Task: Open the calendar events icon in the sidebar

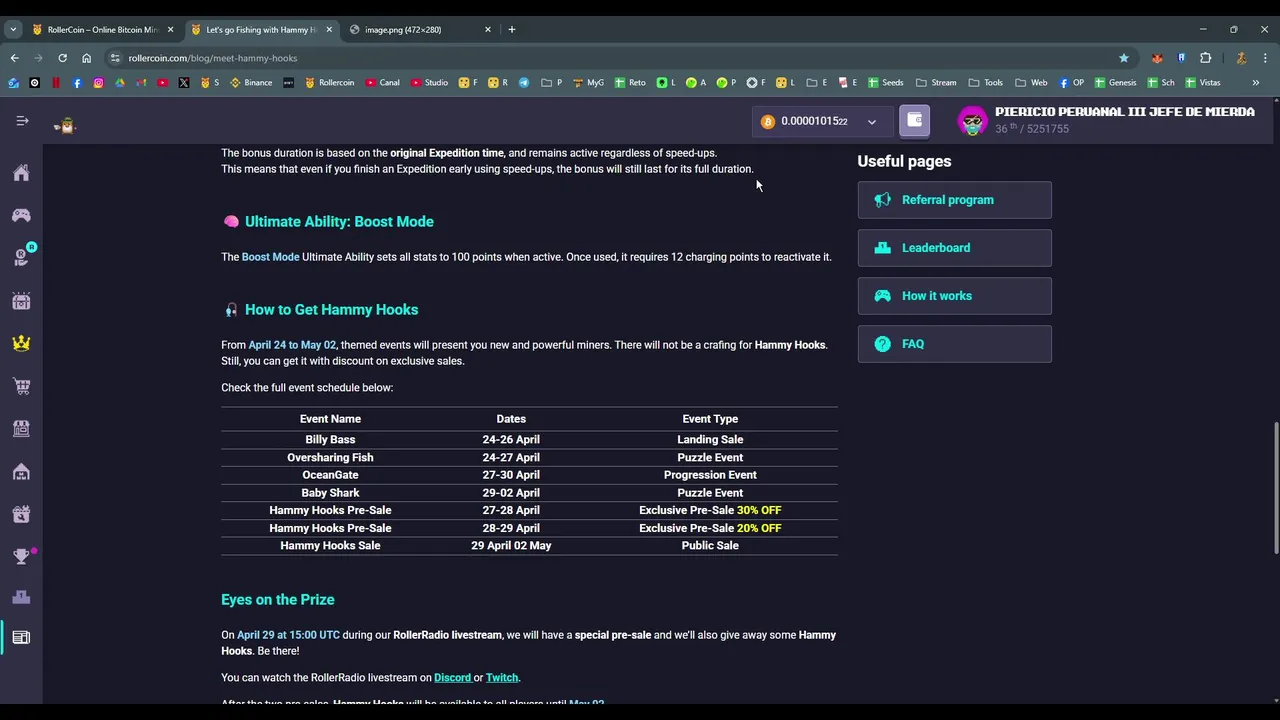Action: tap(21, 300)
